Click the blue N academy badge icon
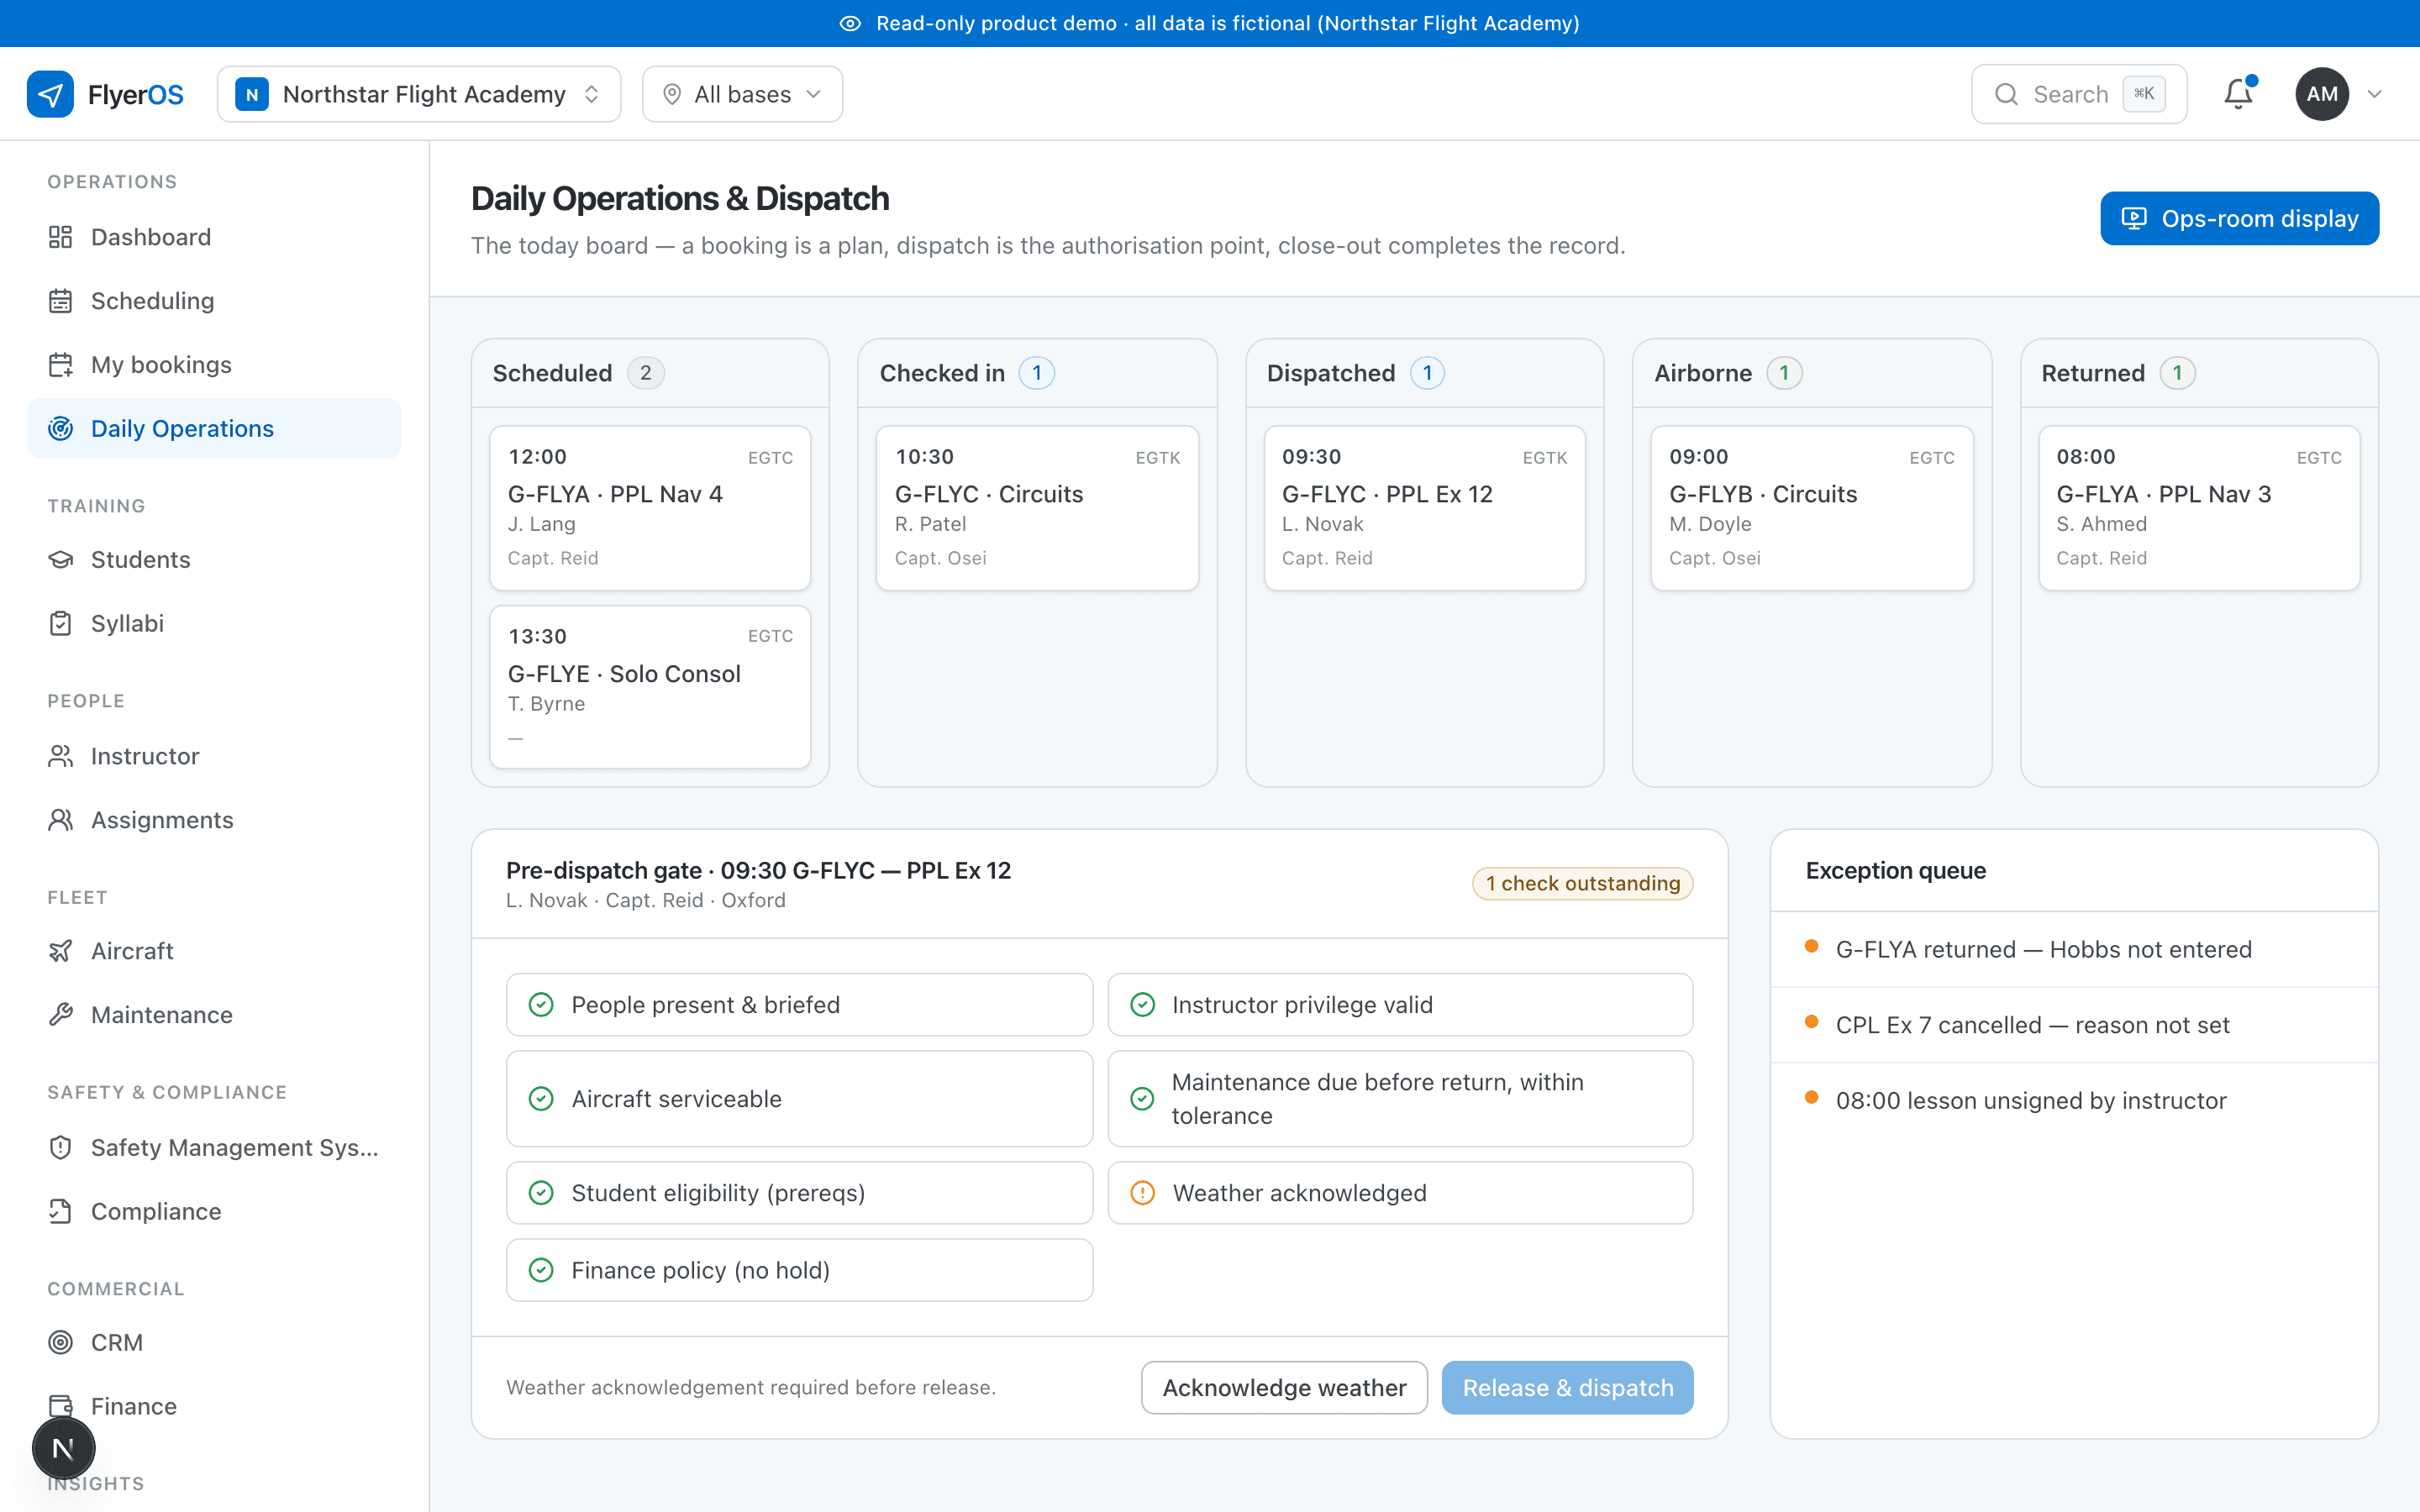The image size is (2420, 1512). [252, 94]
